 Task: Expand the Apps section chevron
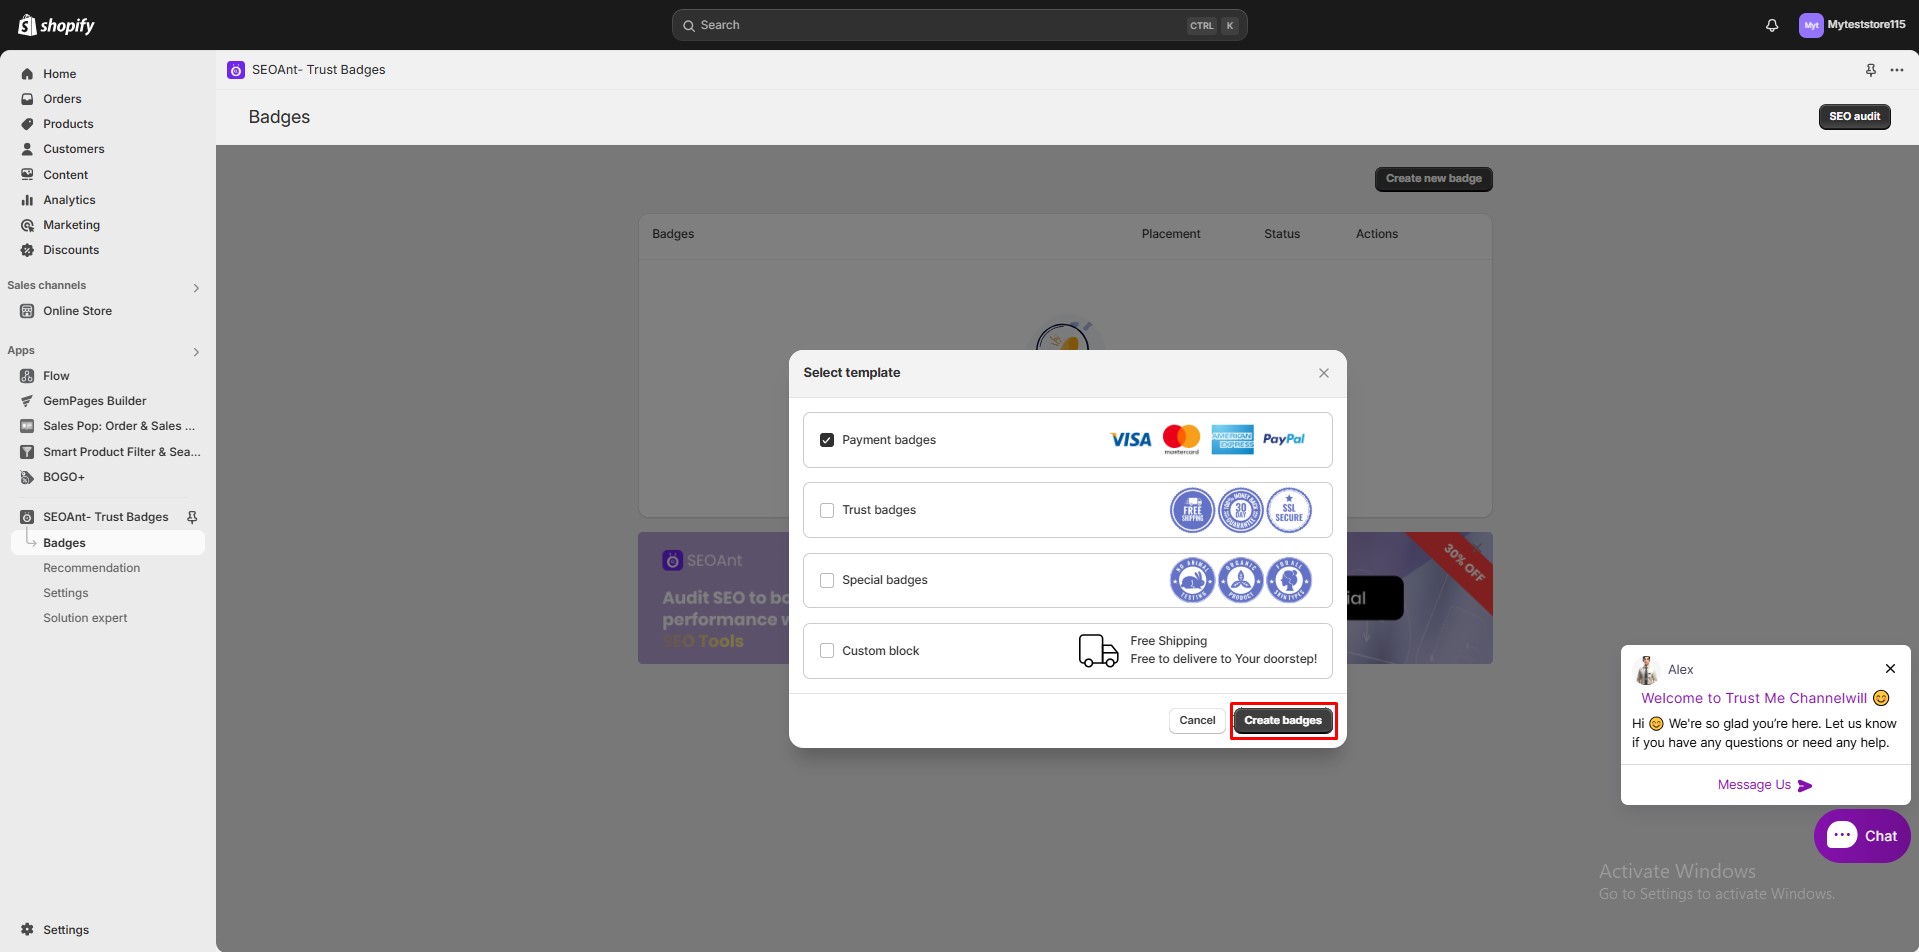click(196, 352)
